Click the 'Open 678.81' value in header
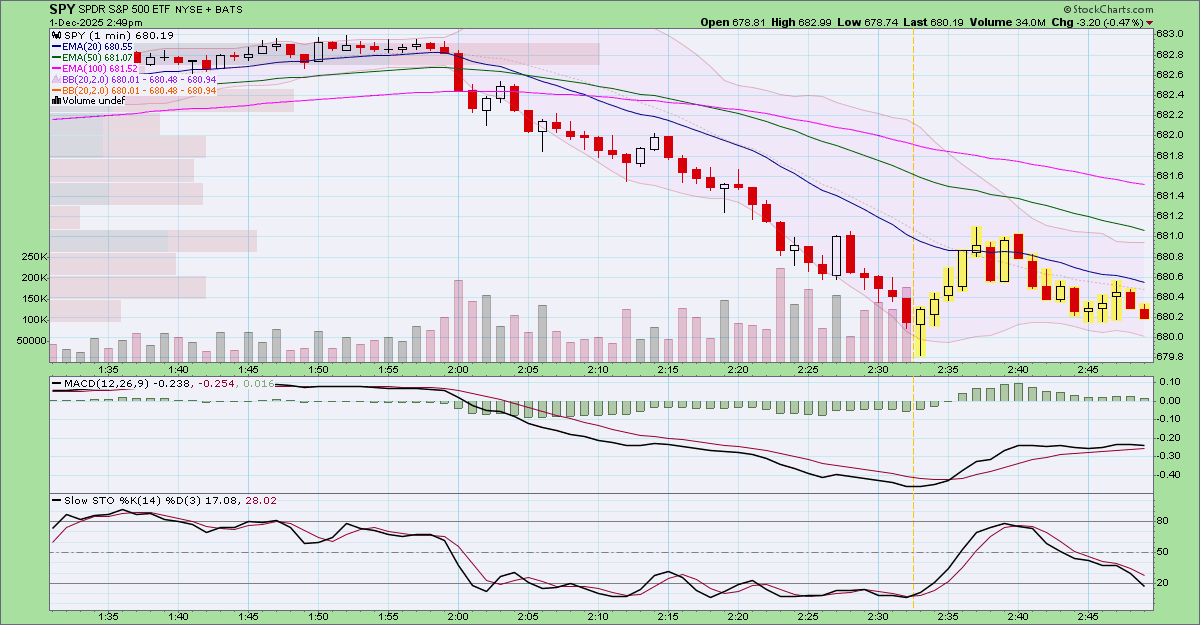This screenshot has width=1200, height=625. point(734,22)
